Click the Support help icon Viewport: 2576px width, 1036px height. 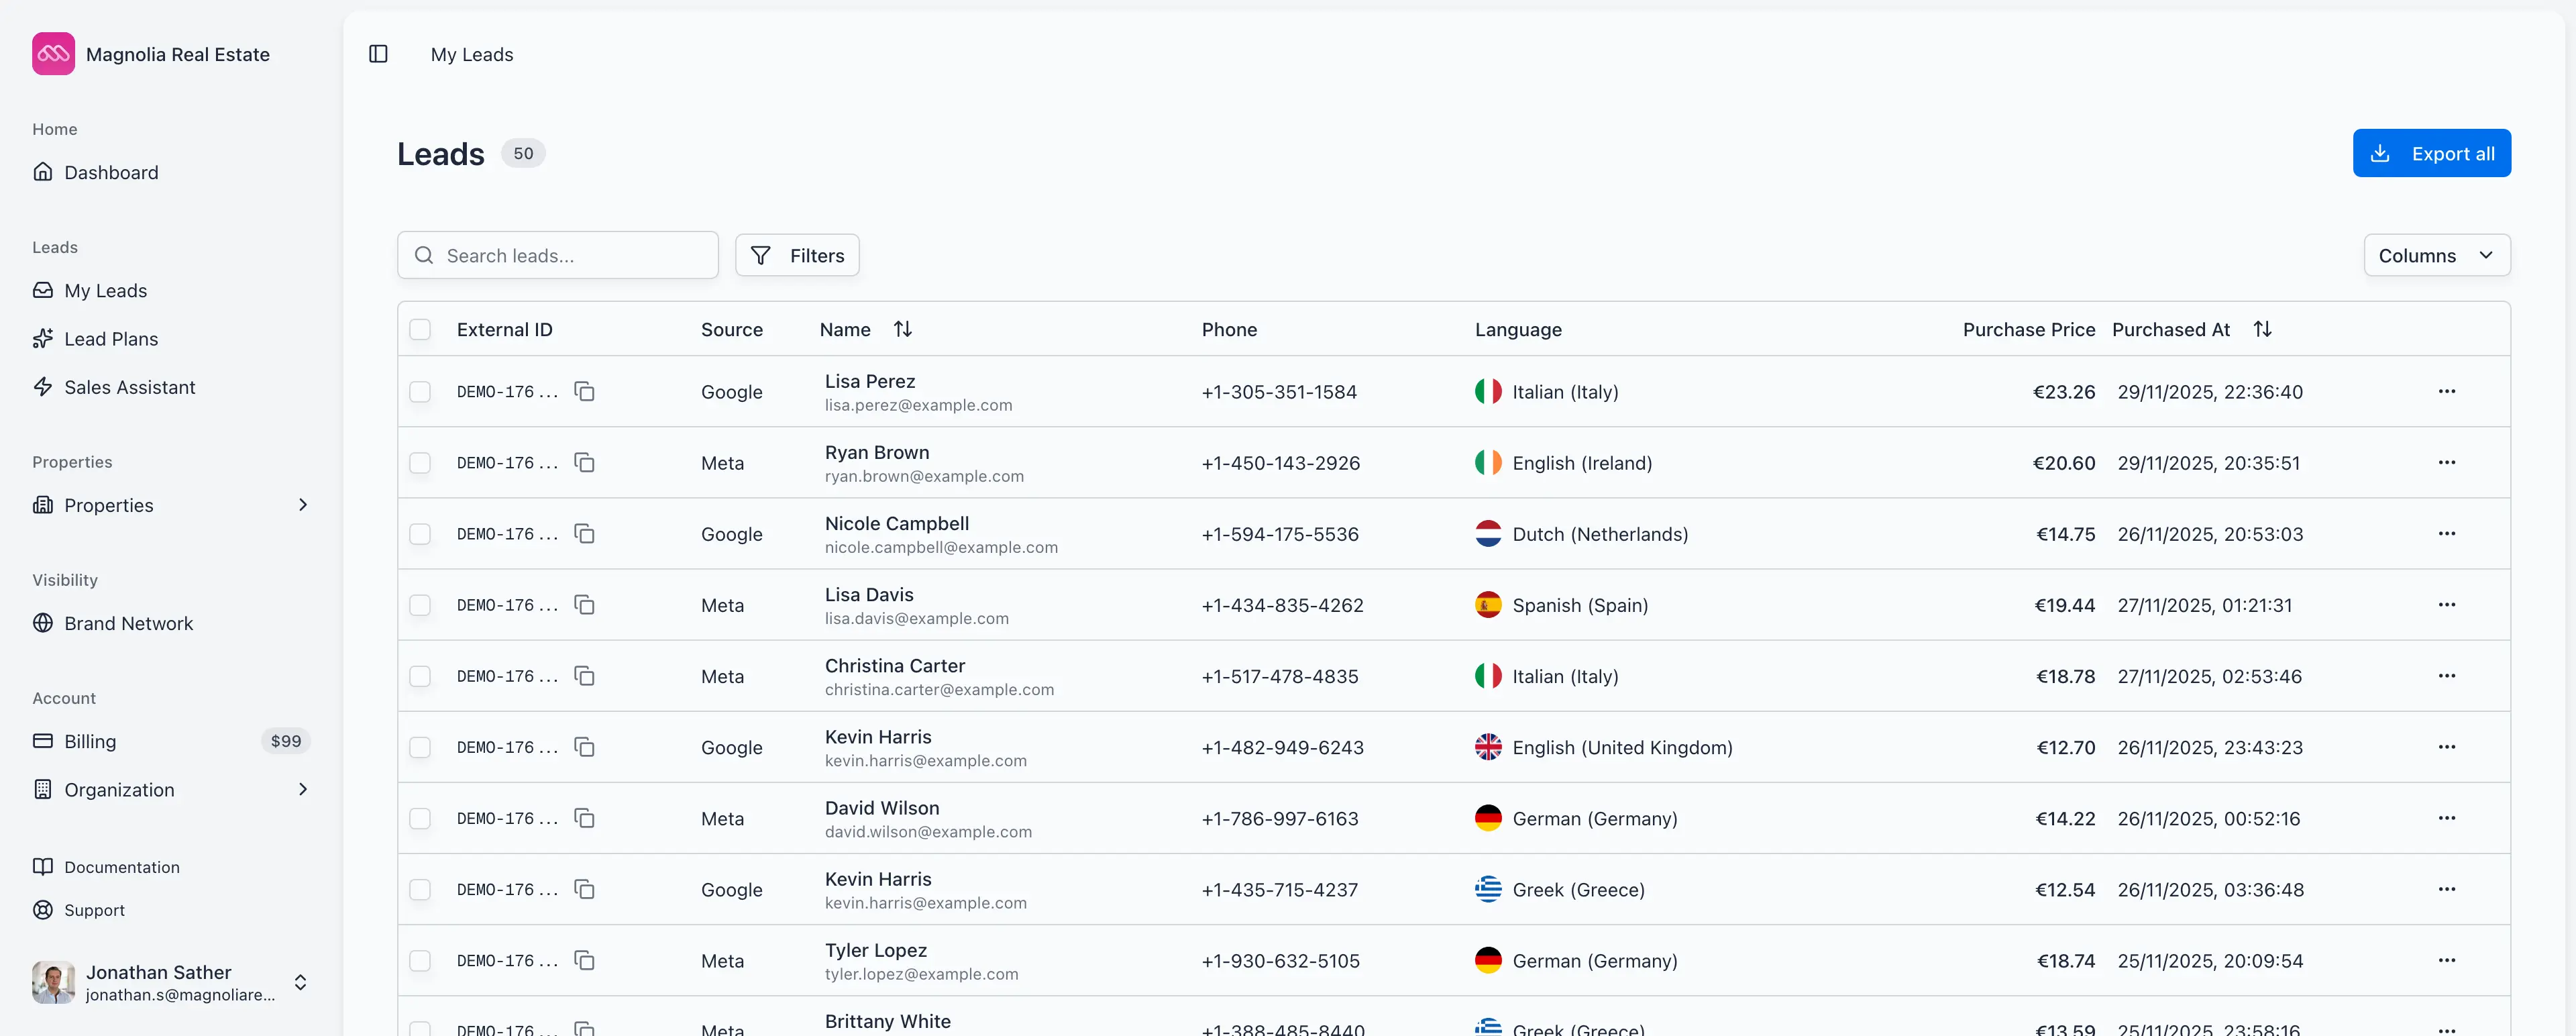coord(43,910)
